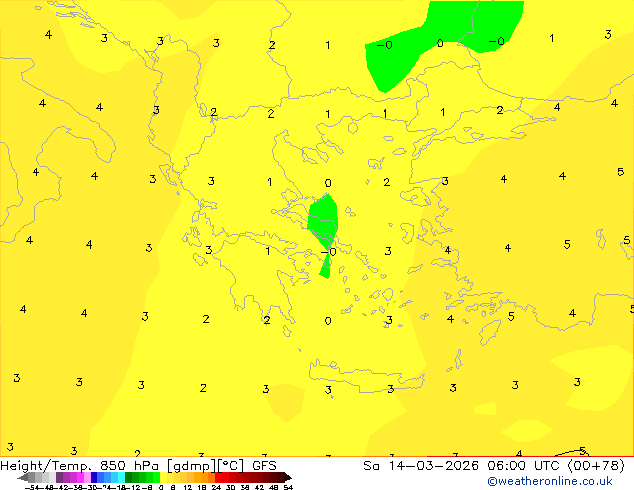This screenshot has height=490, width=634.
Task: Click the '06:00' time text
Action: [507, 466]
